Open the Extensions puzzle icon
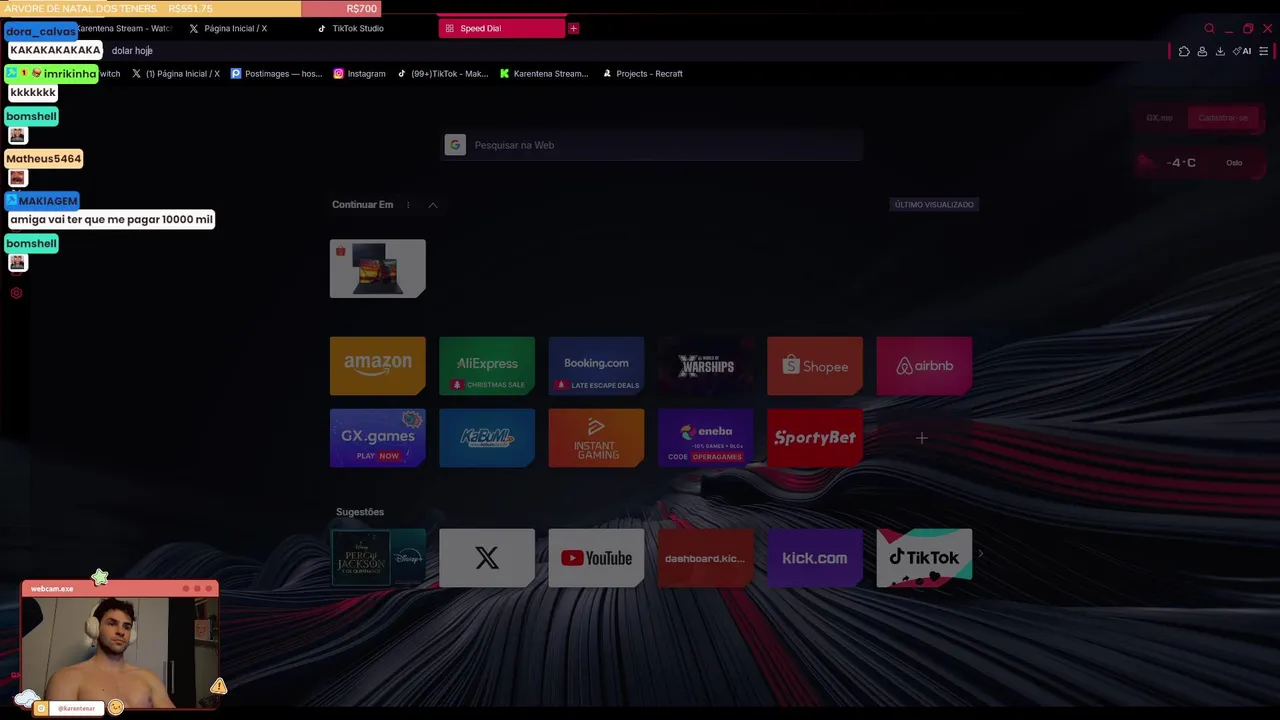 click(1184, 51)
